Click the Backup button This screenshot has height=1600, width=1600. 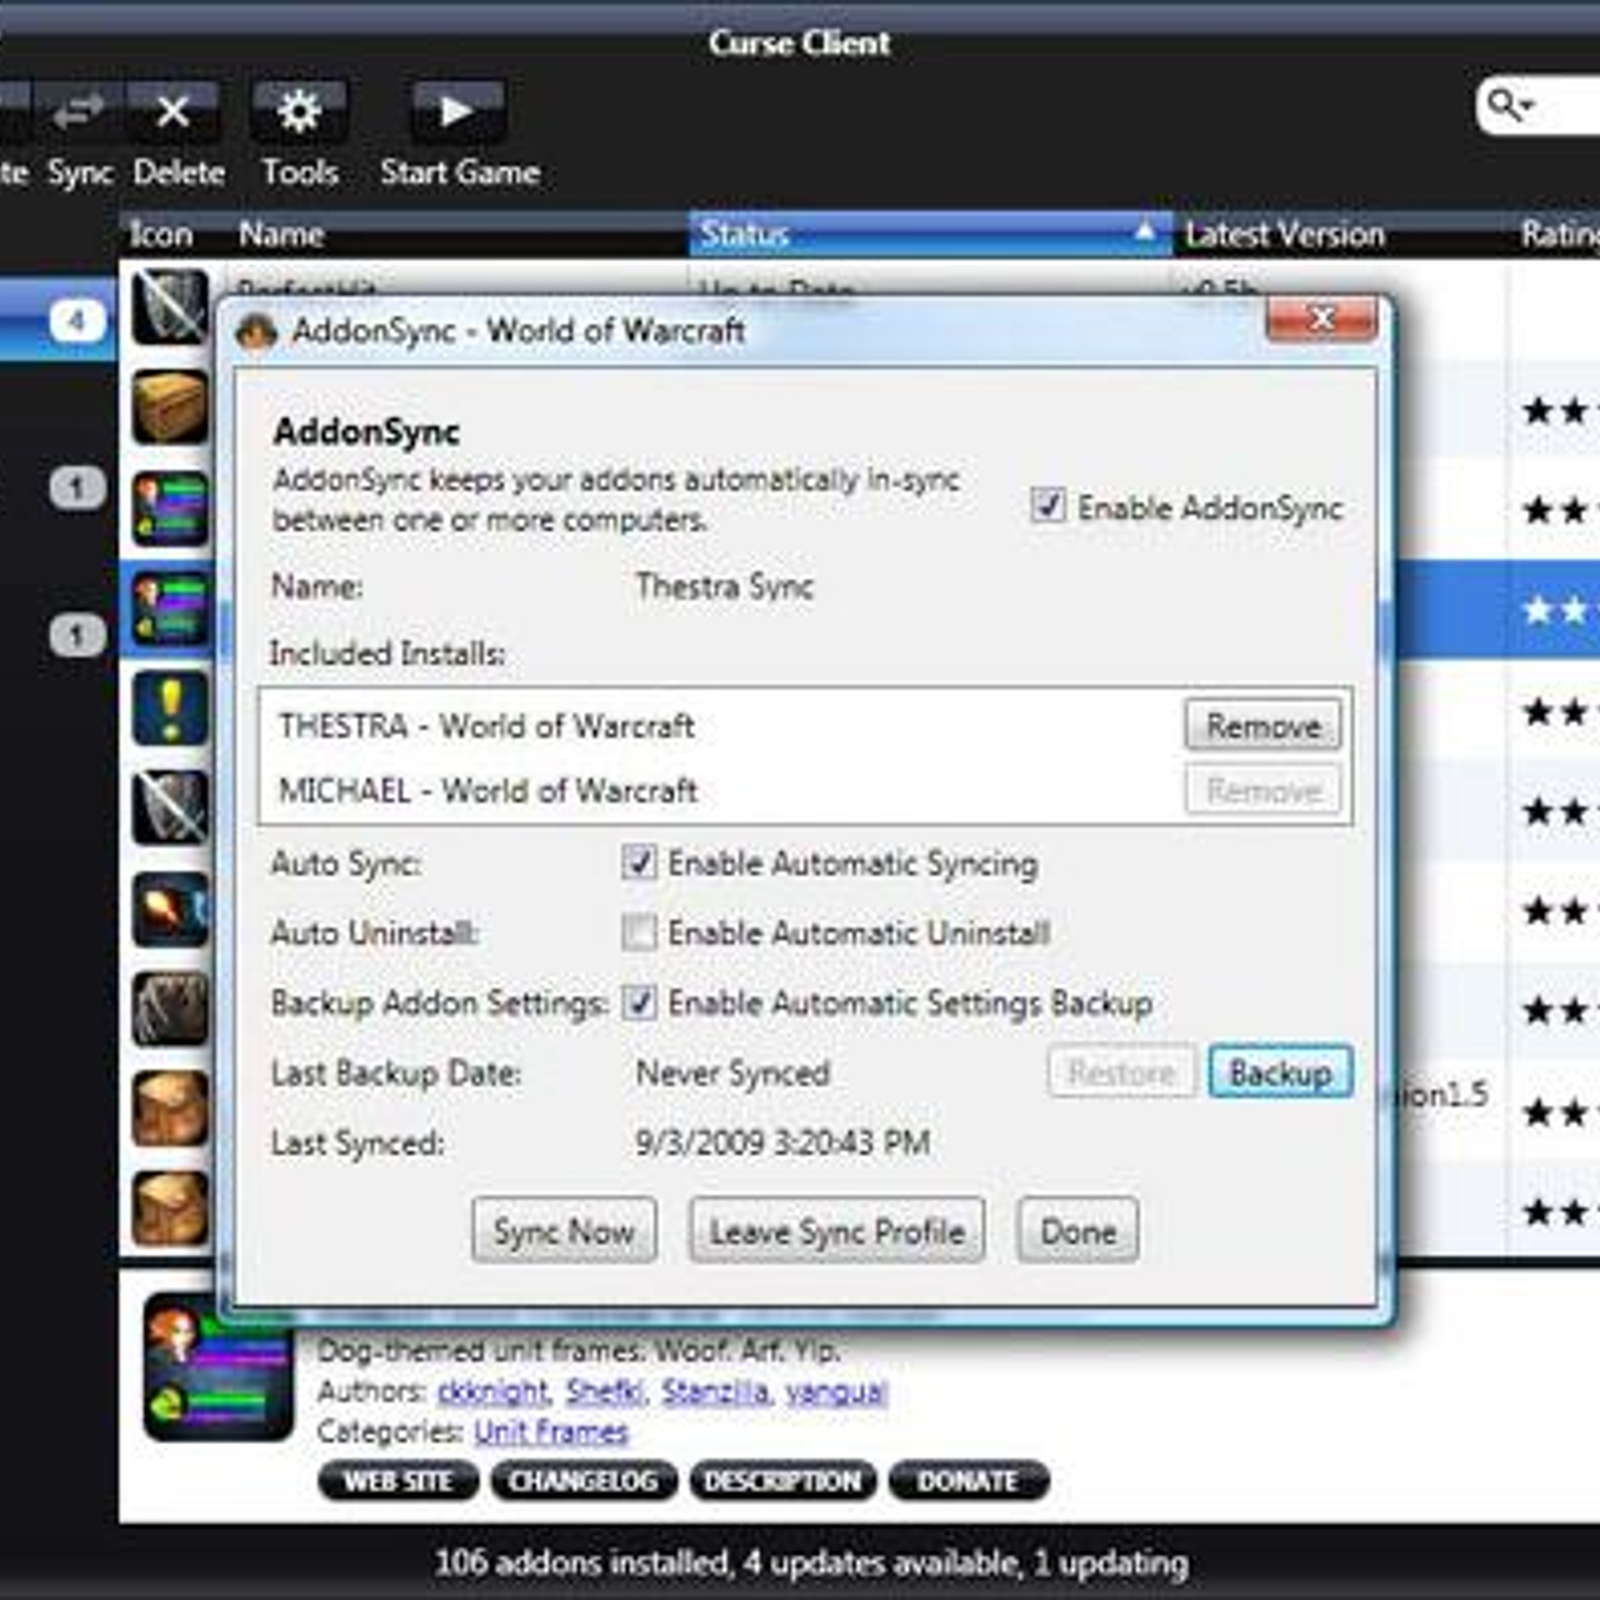[1280, 1072]
